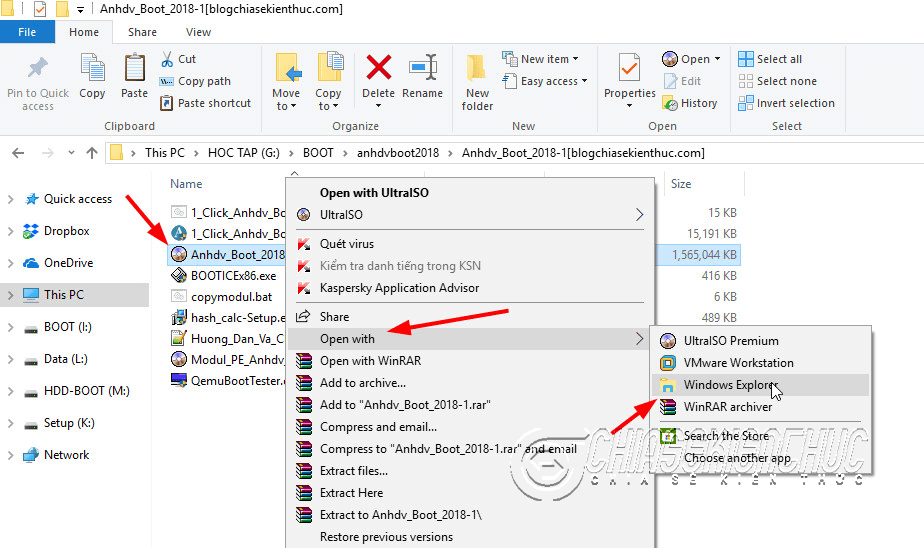Click the Copy icon in Clipboard group

(x=92, y=67)
